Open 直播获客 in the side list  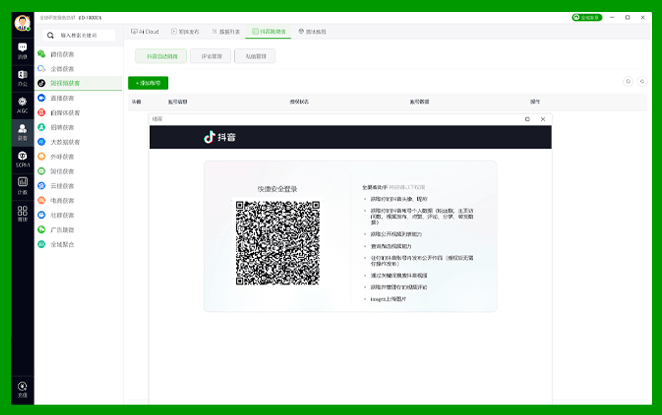62,98
